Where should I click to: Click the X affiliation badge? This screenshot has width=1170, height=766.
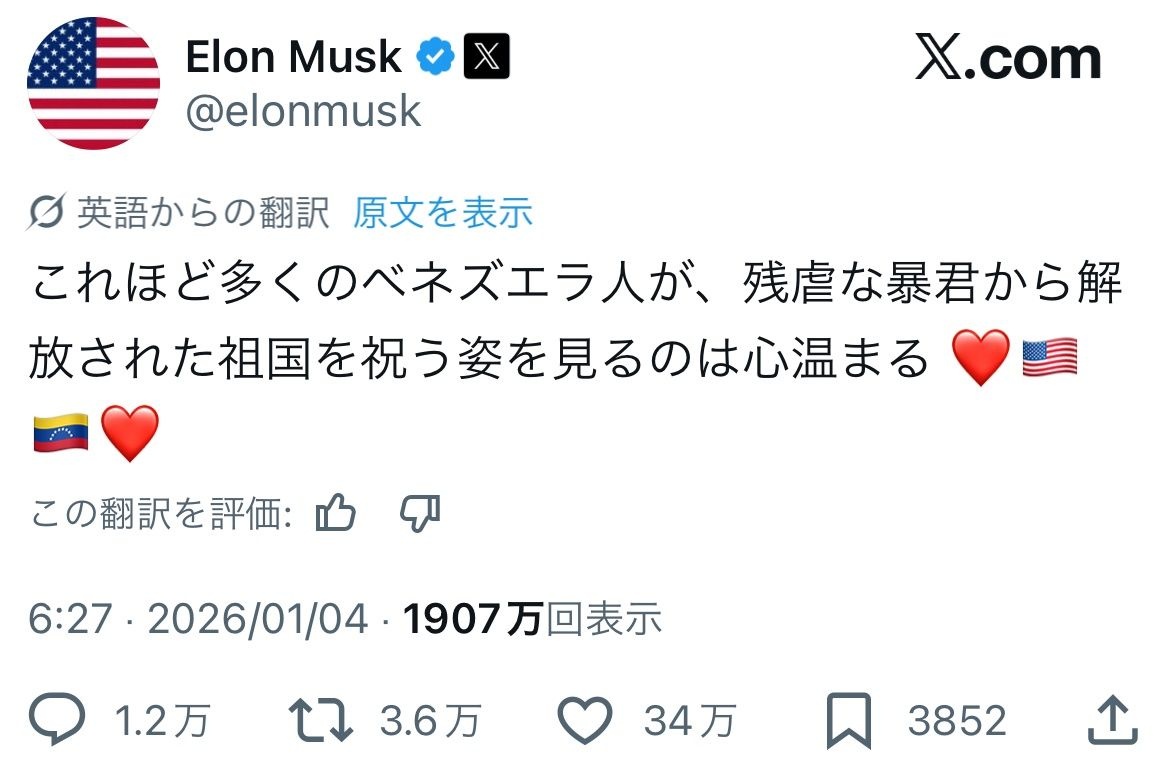coord(487,58)
